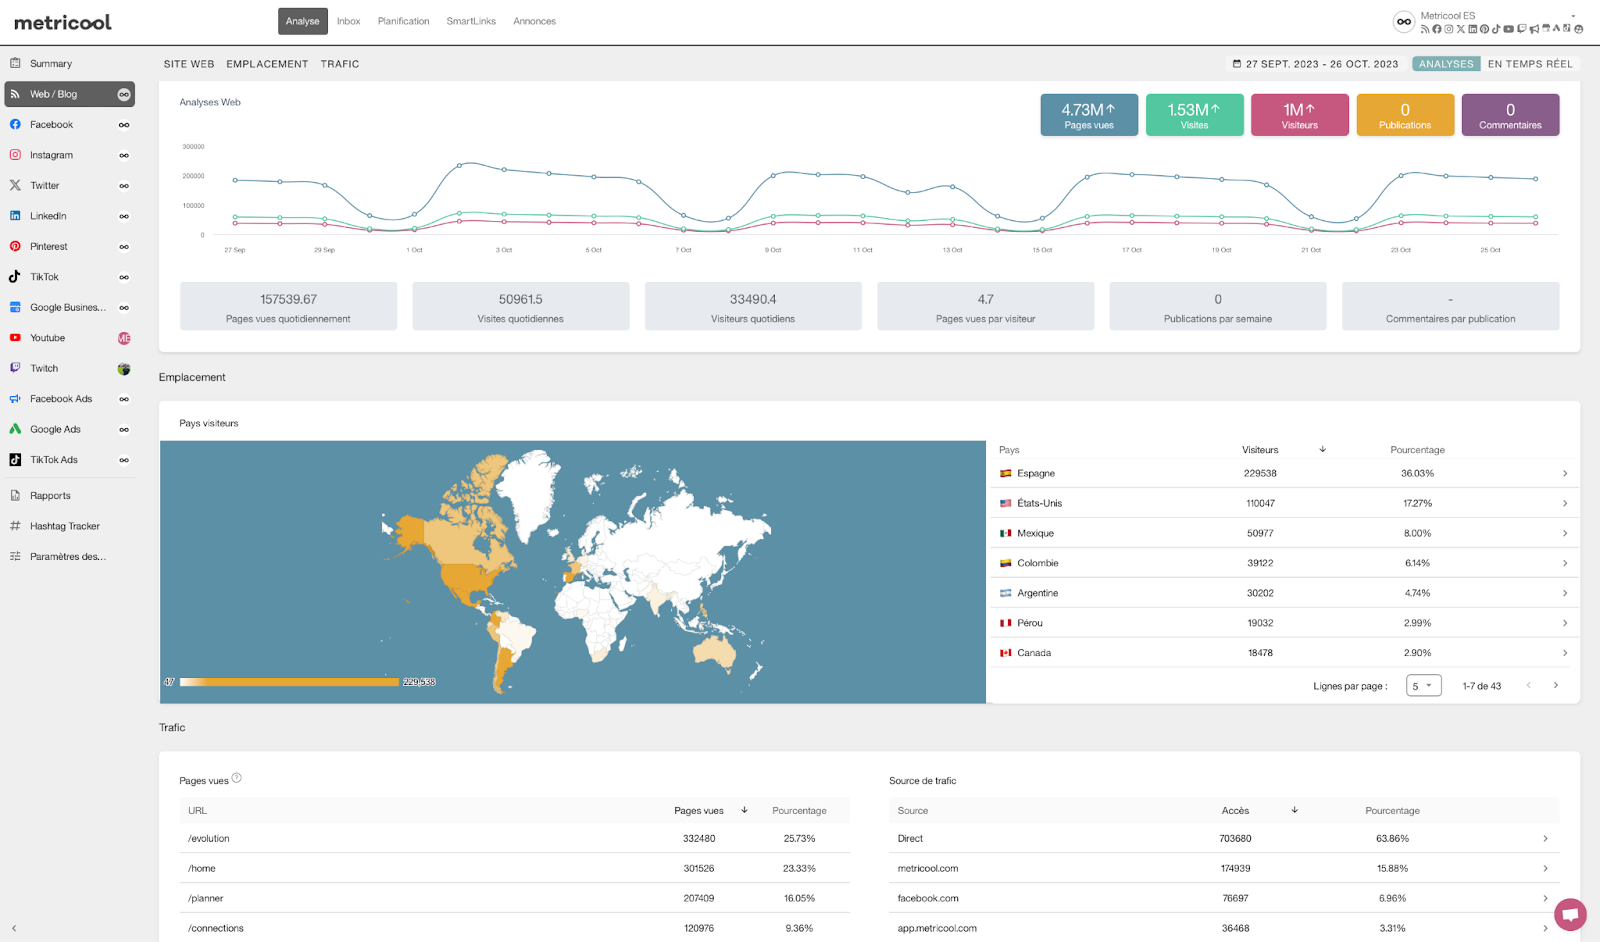Click the metricool logo
This screenshot has height=942, width=1600.
[x=62, y=22]
